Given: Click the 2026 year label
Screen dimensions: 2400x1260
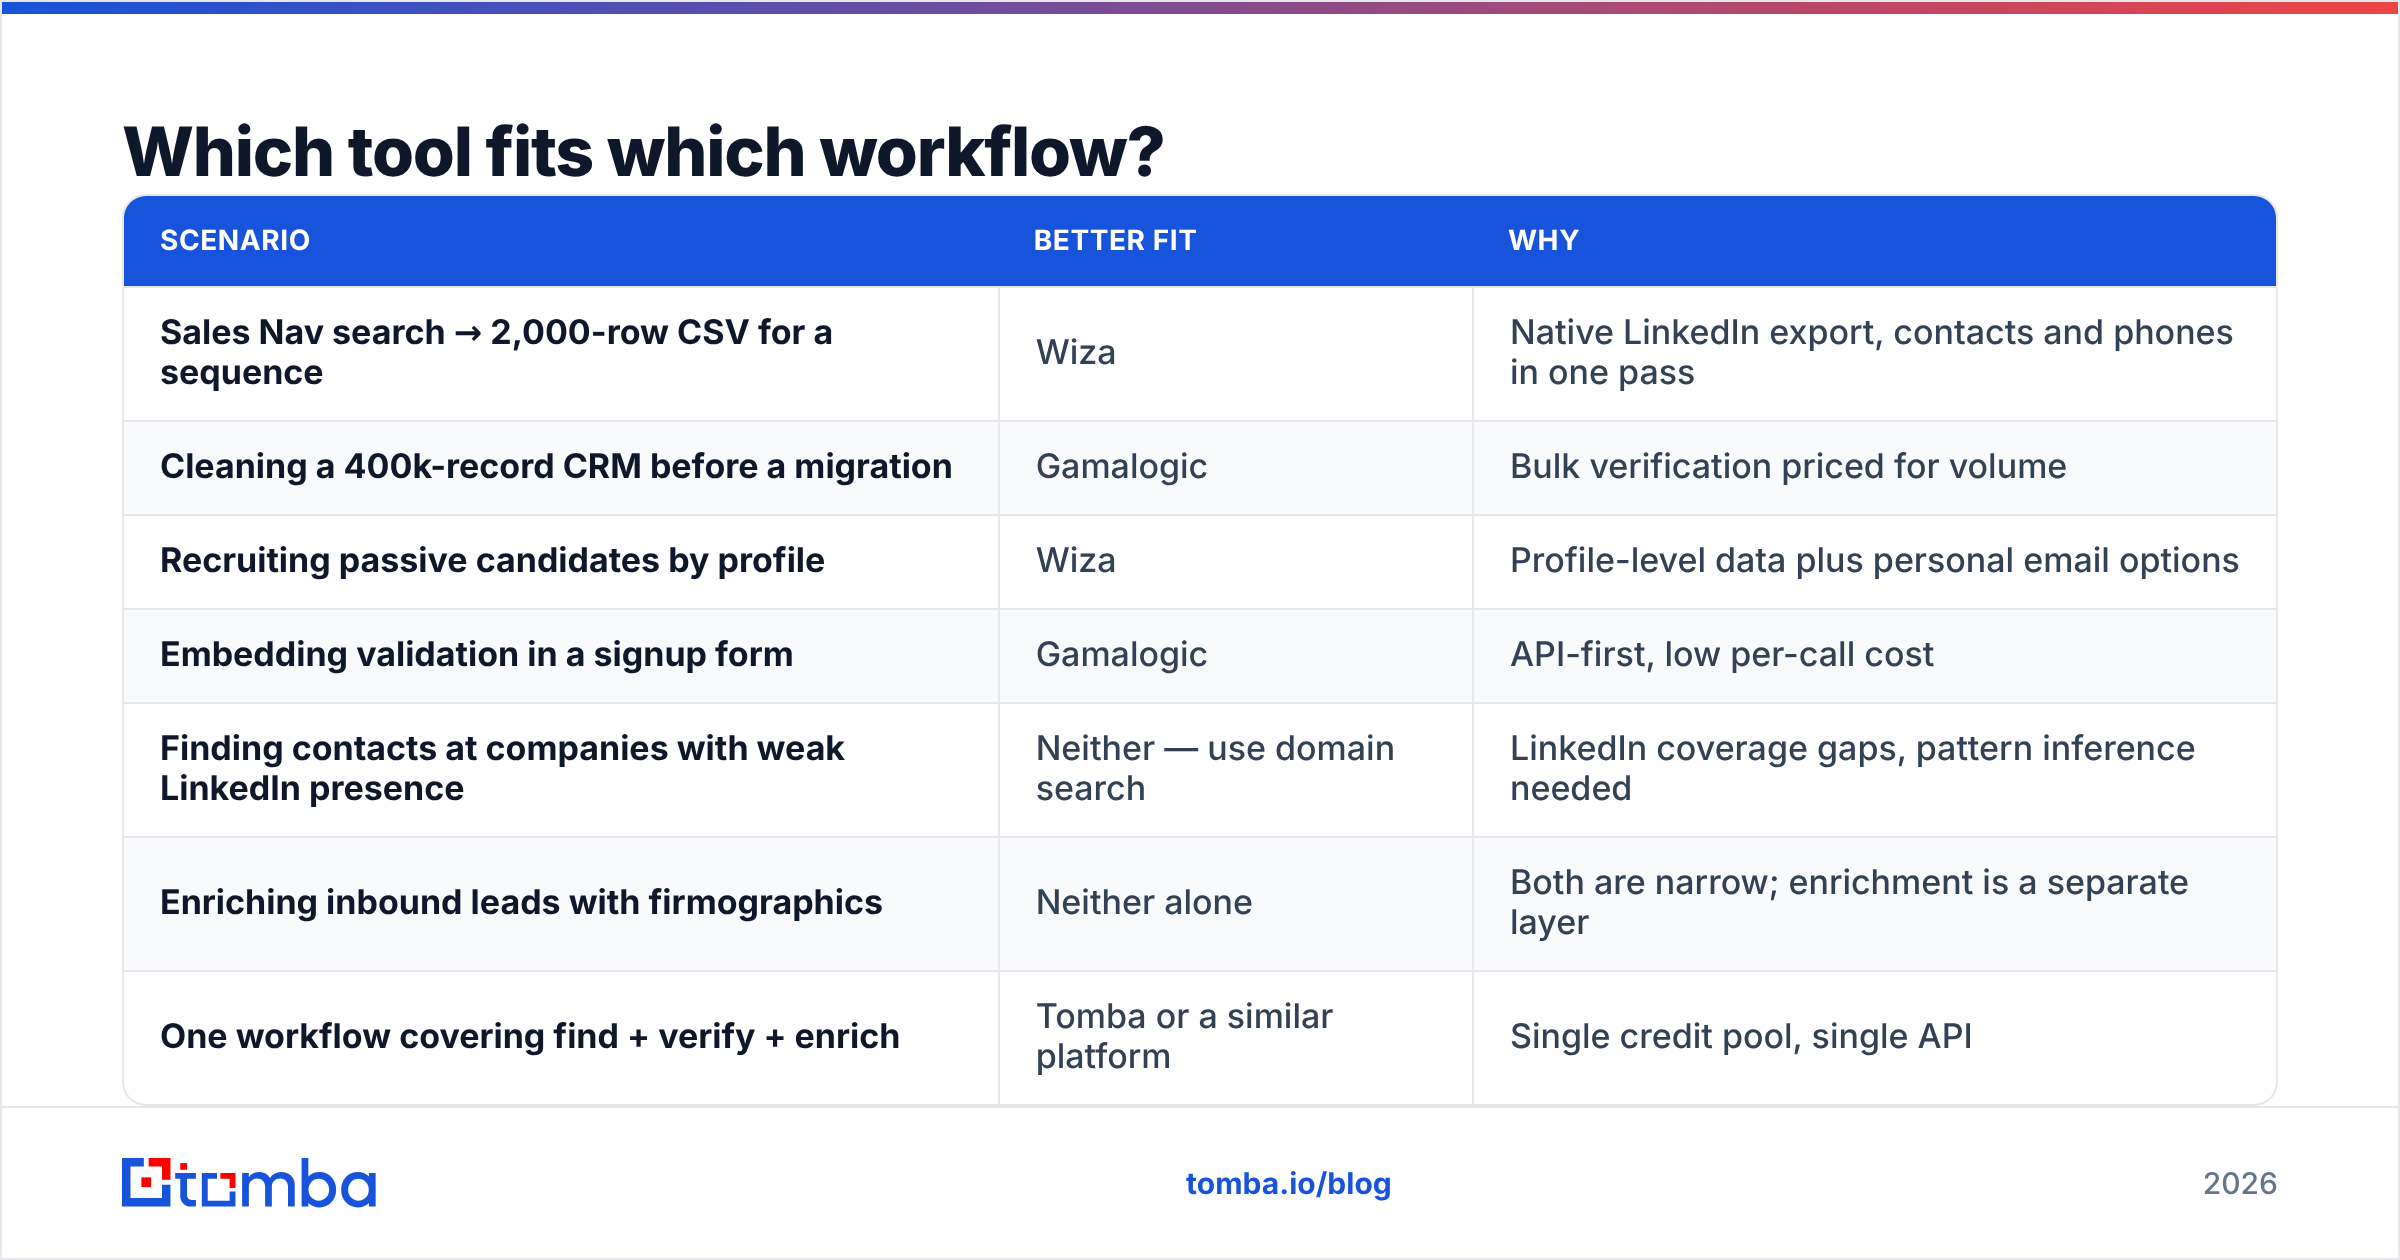Looking at the screenshot, I should tap(2240, 1184).
